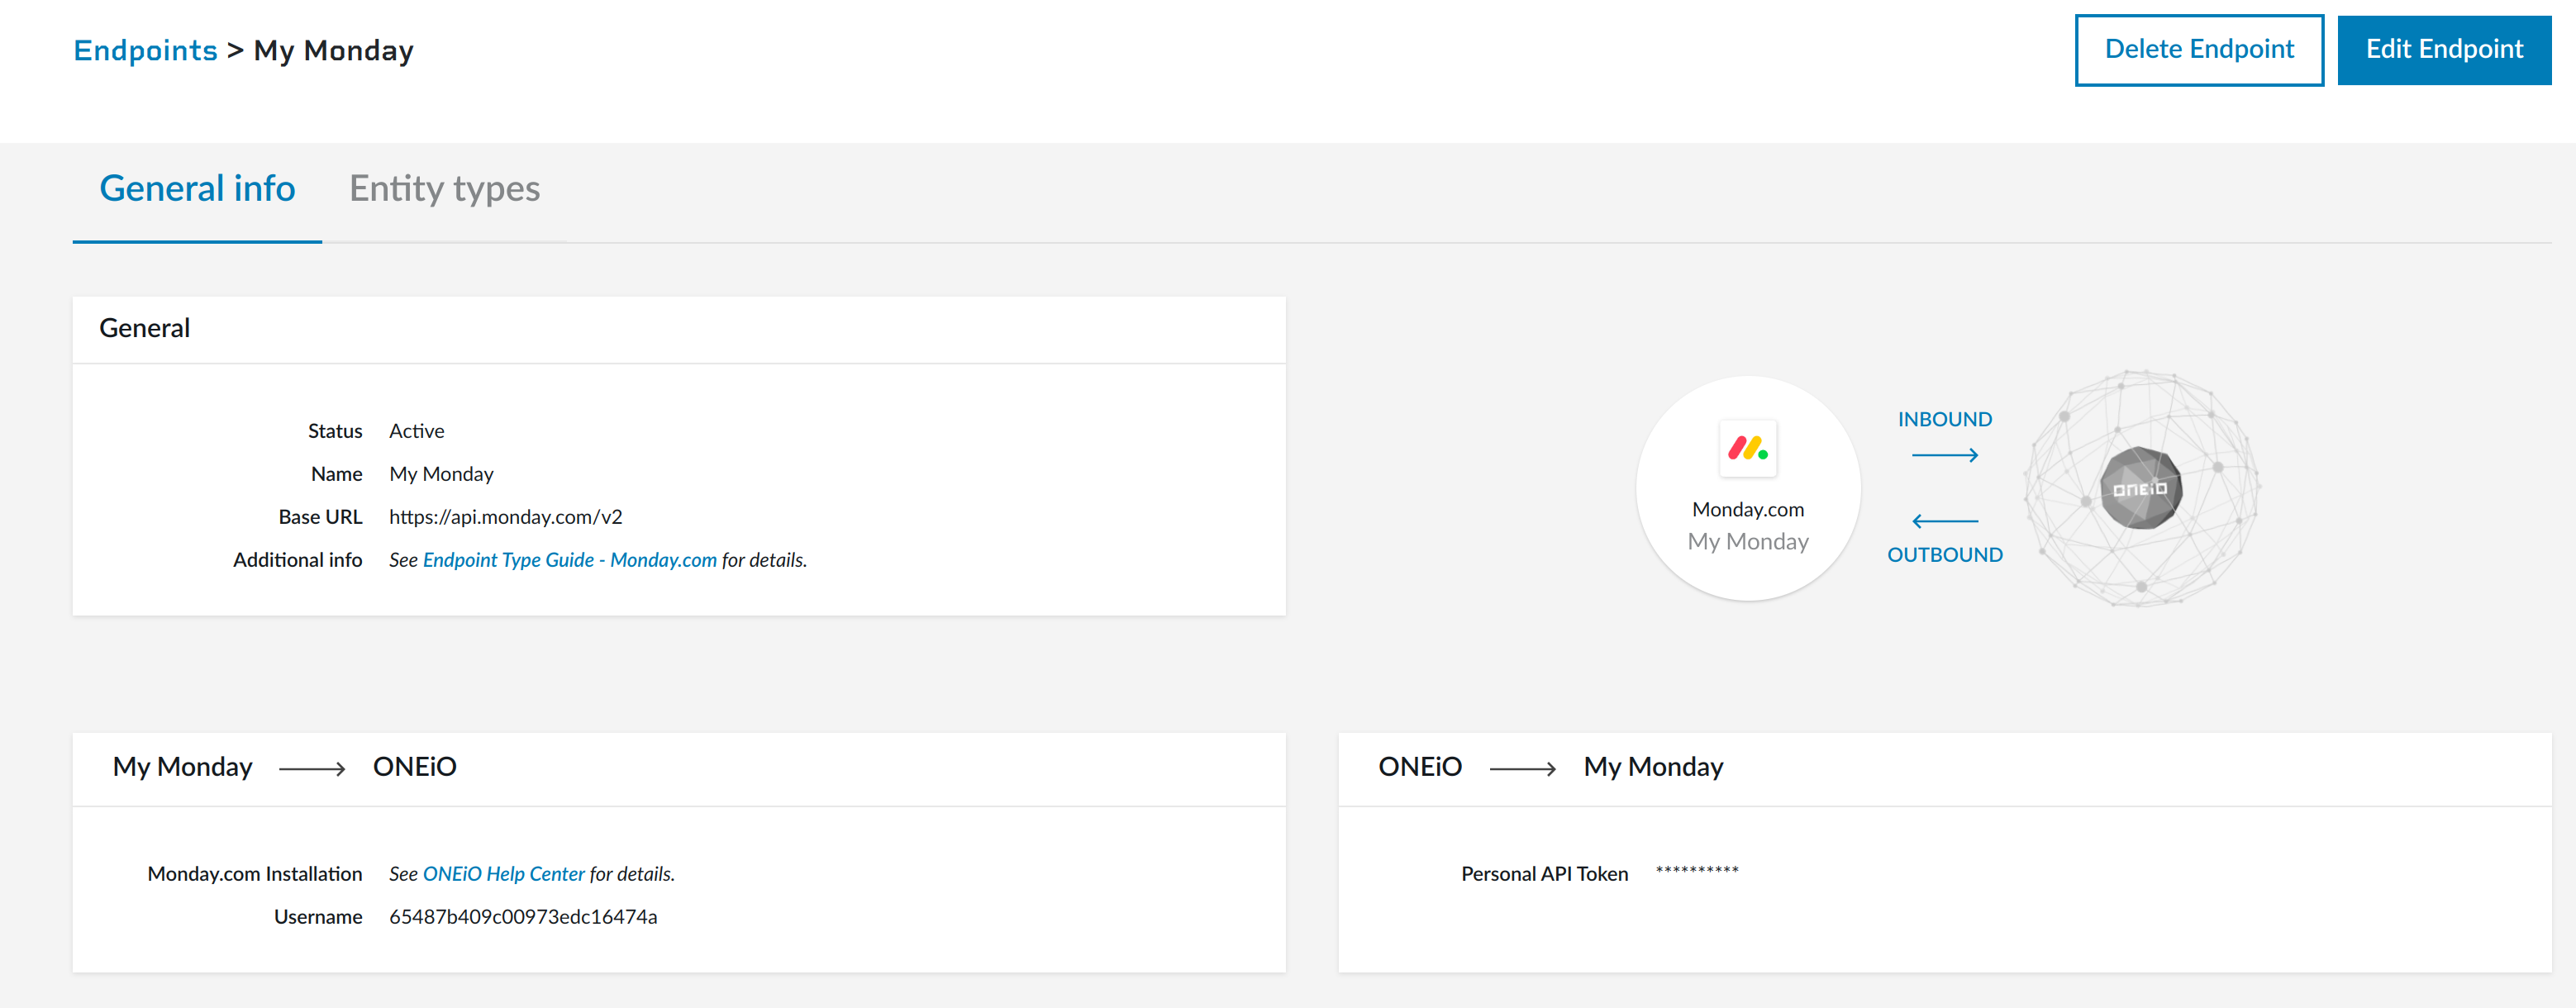Click the Username label

click(318, 917)
